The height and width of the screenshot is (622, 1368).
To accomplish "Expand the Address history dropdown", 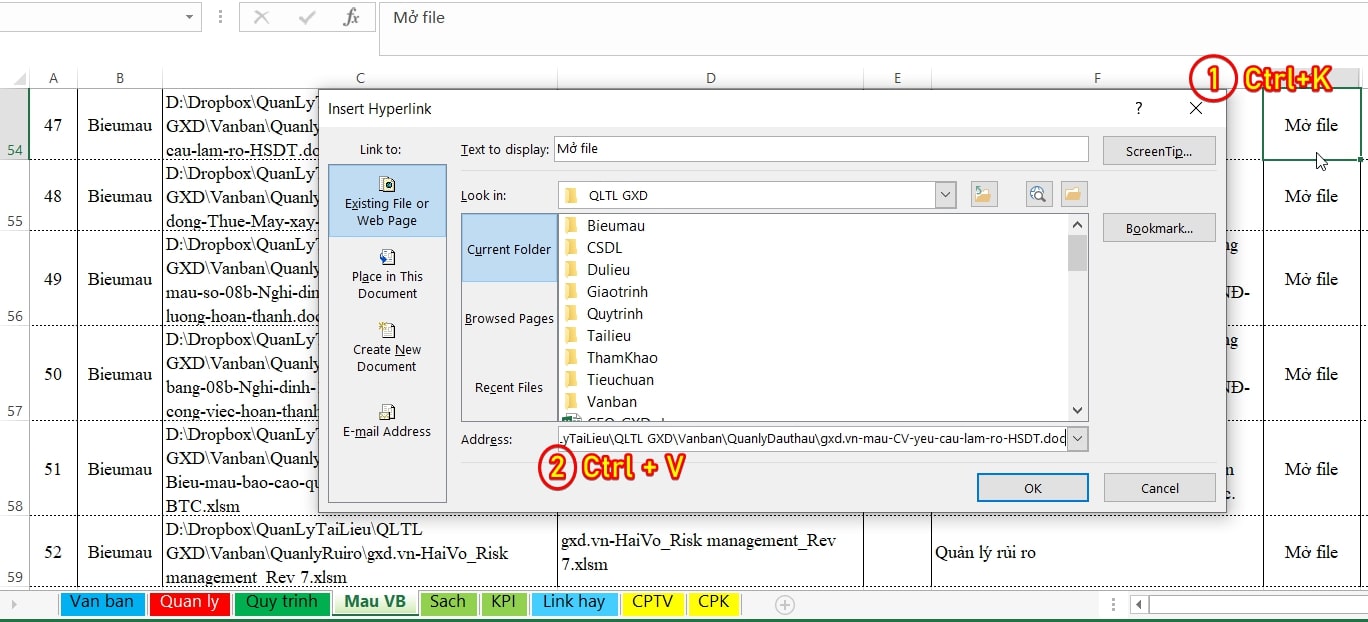I will click(1077, 439).
